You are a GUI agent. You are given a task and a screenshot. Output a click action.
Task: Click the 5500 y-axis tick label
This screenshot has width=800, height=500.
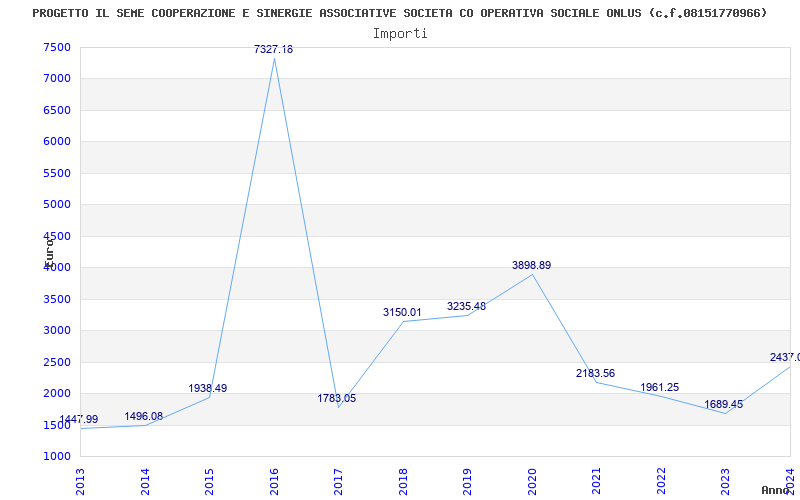click(x=57, y=173)
